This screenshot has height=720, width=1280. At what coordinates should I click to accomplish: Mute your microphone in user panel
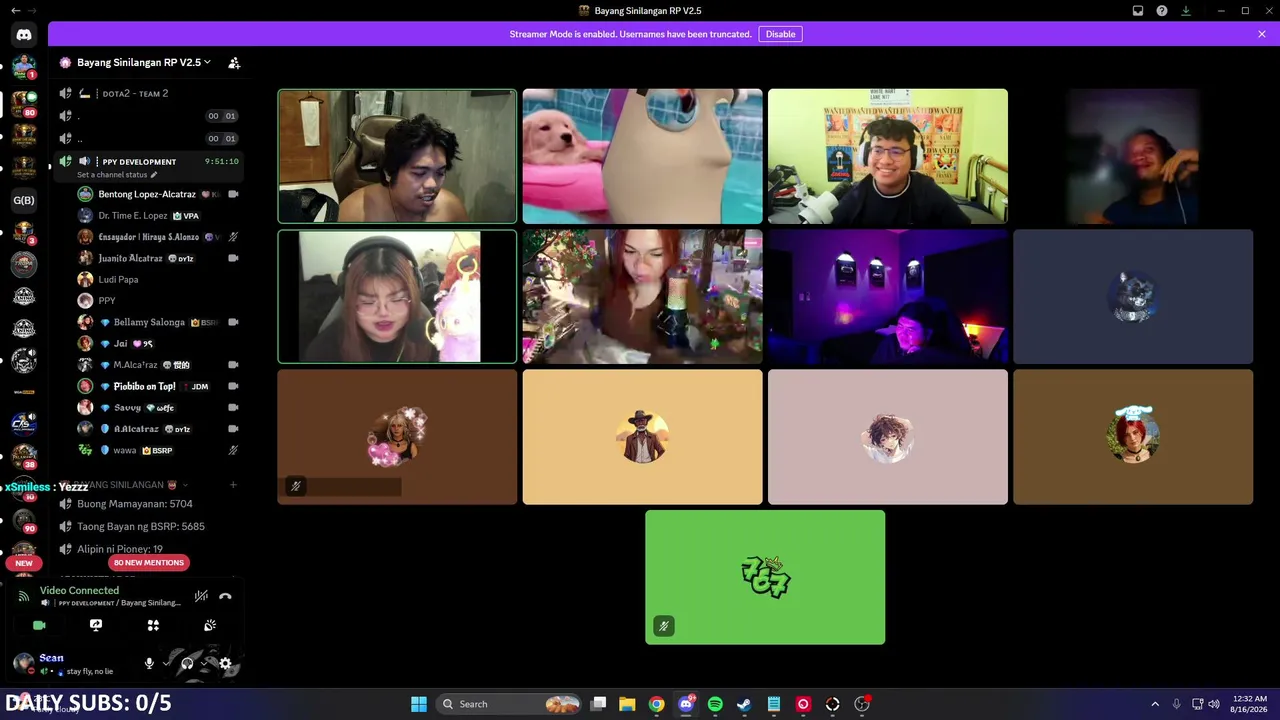pos(149,663)
